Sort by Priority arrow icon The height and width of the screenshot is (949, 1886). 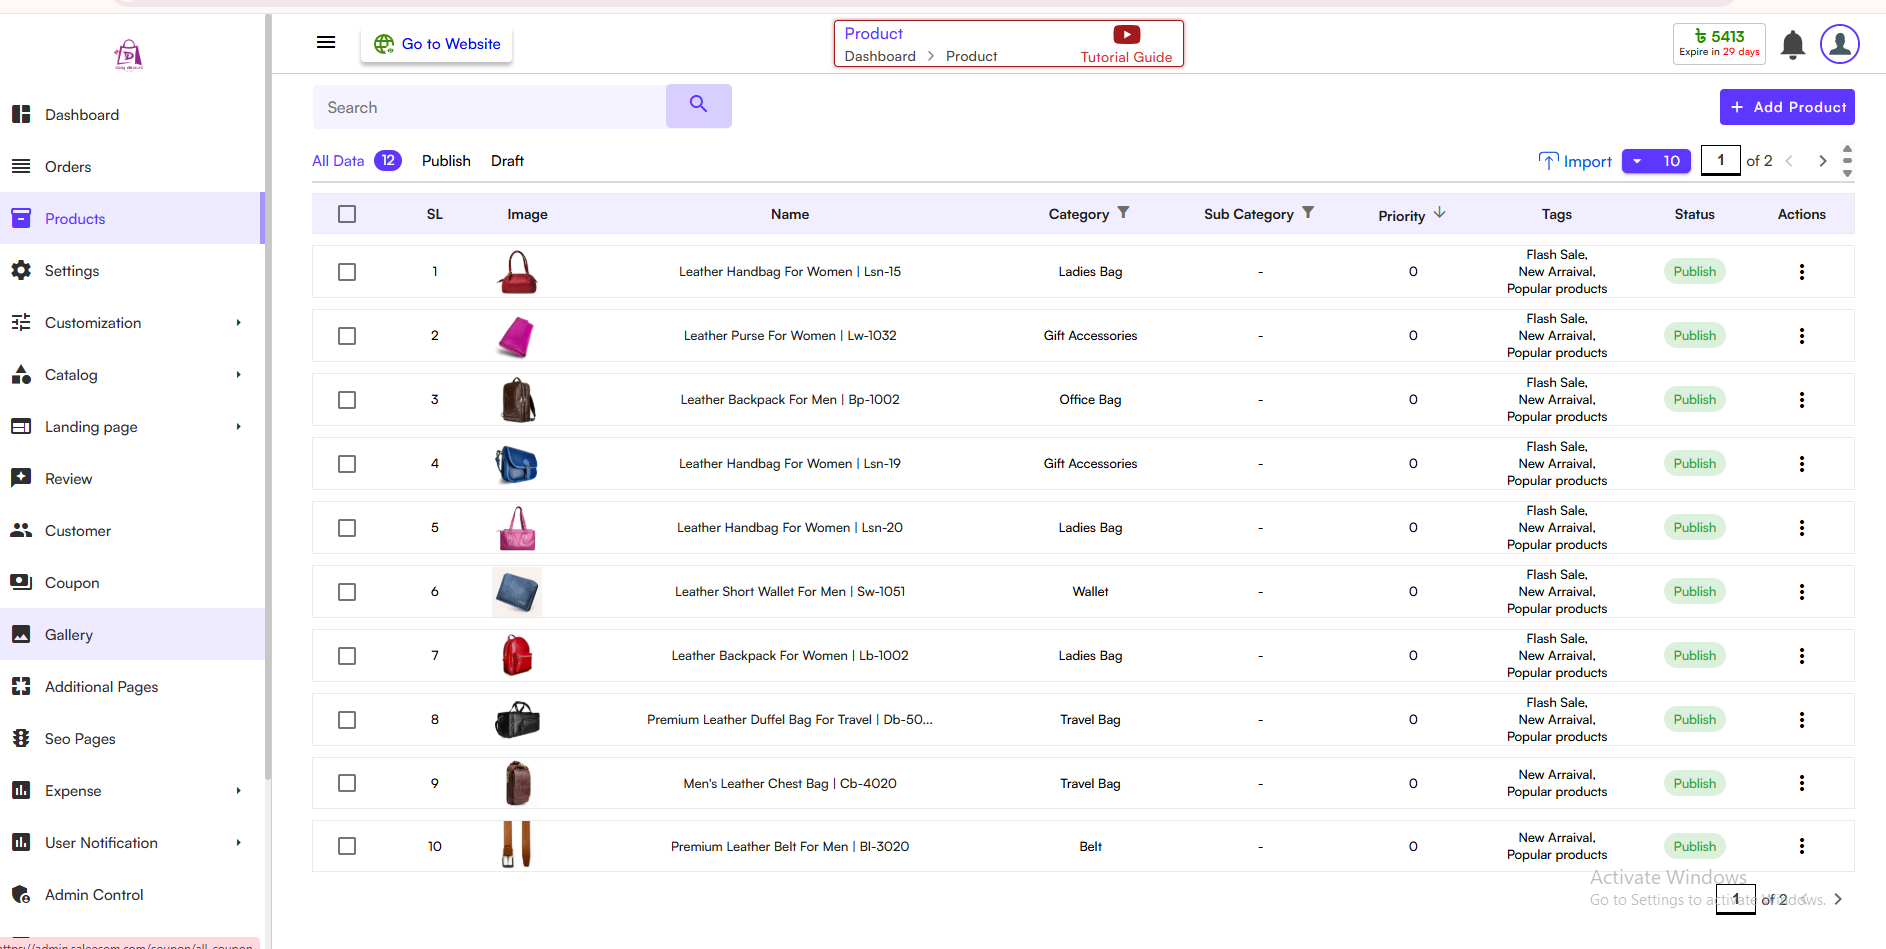[1439, 213]
